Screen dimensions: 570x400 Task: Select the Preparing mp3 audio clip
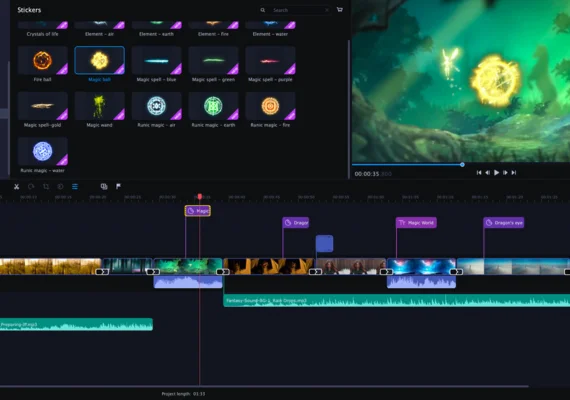[76, 324]
